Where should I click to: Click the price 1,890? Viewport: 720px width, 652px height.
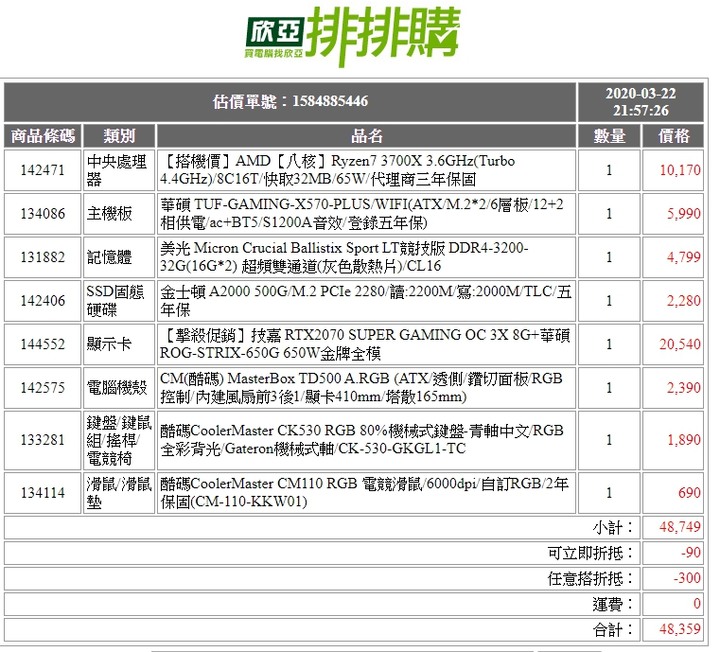click(x=684, y=440)
